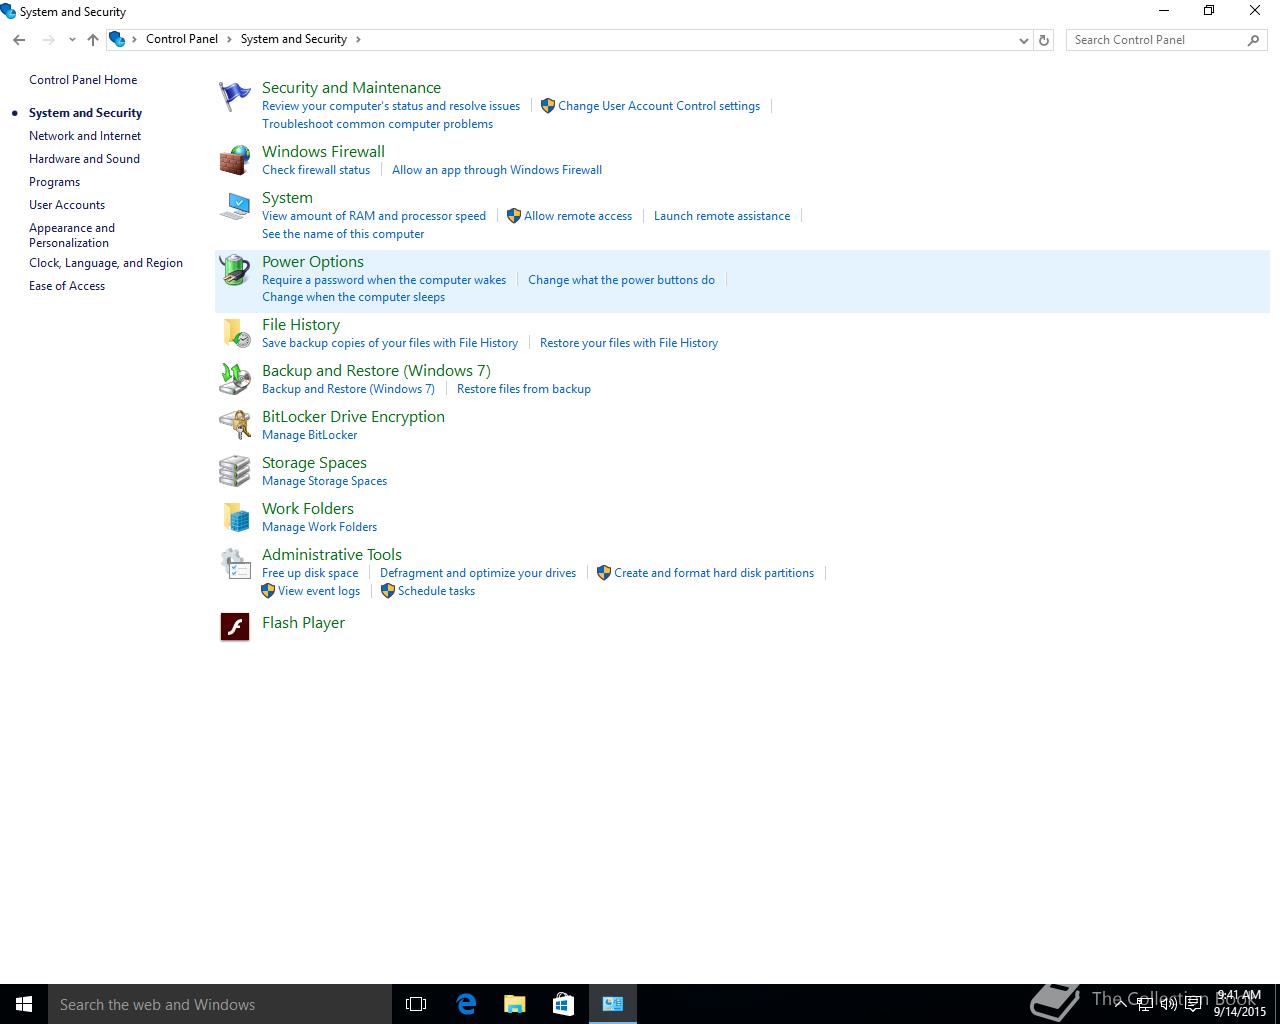Click Allow an app through Windows Firewall
Viewport: 1280px width, 1024px height.
497,170
